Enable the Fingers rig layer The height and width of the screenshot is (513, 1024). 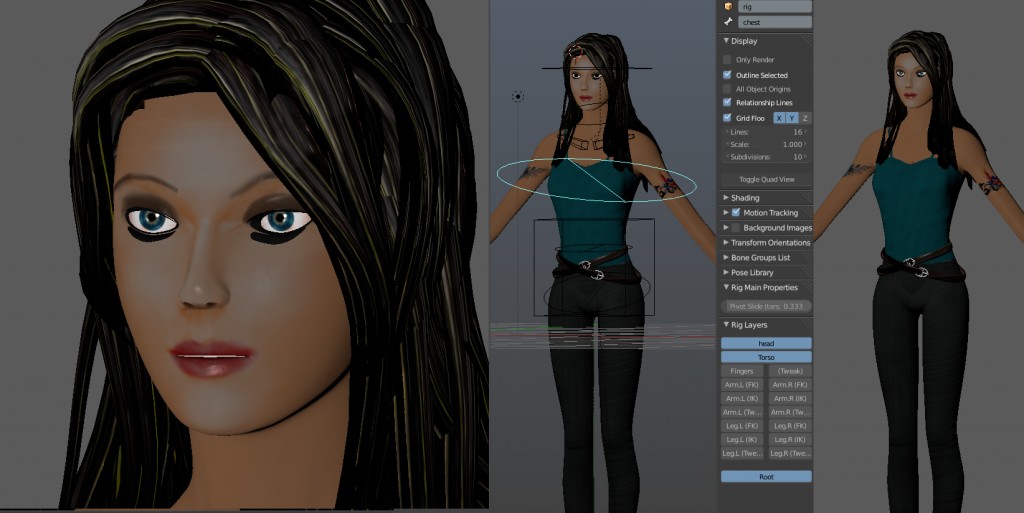coord(742,371)
